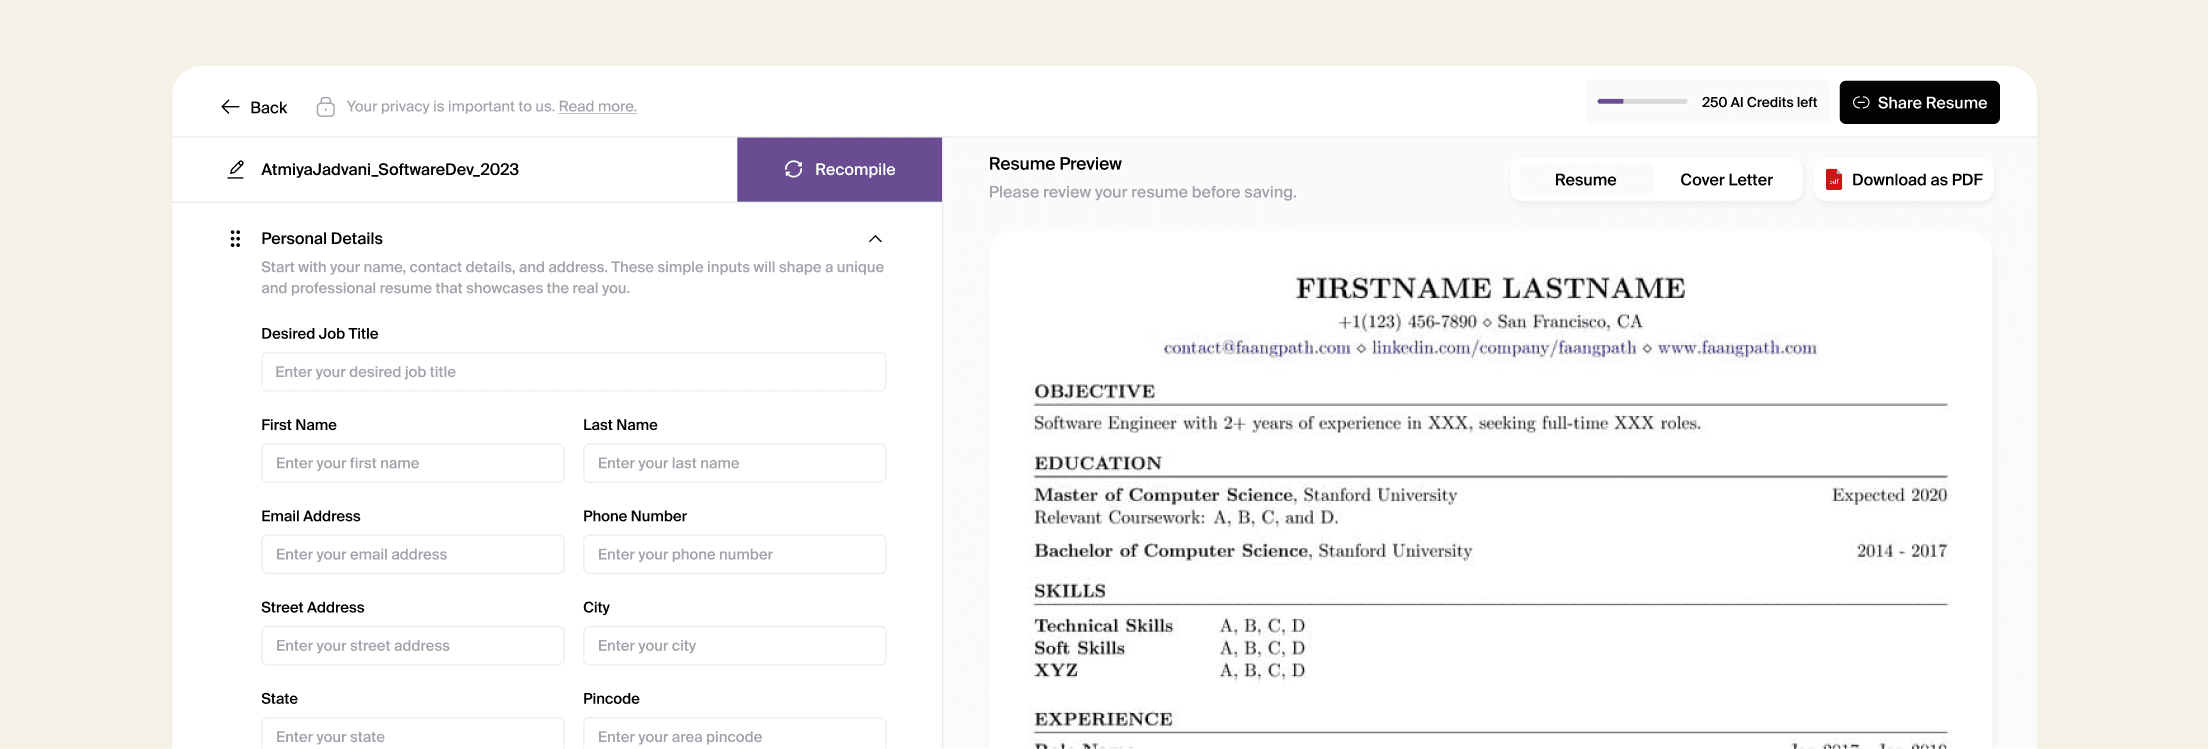Switch to the Resume tab
The width and height of the screenshot is (2208, 749).
click(1585, 180)
